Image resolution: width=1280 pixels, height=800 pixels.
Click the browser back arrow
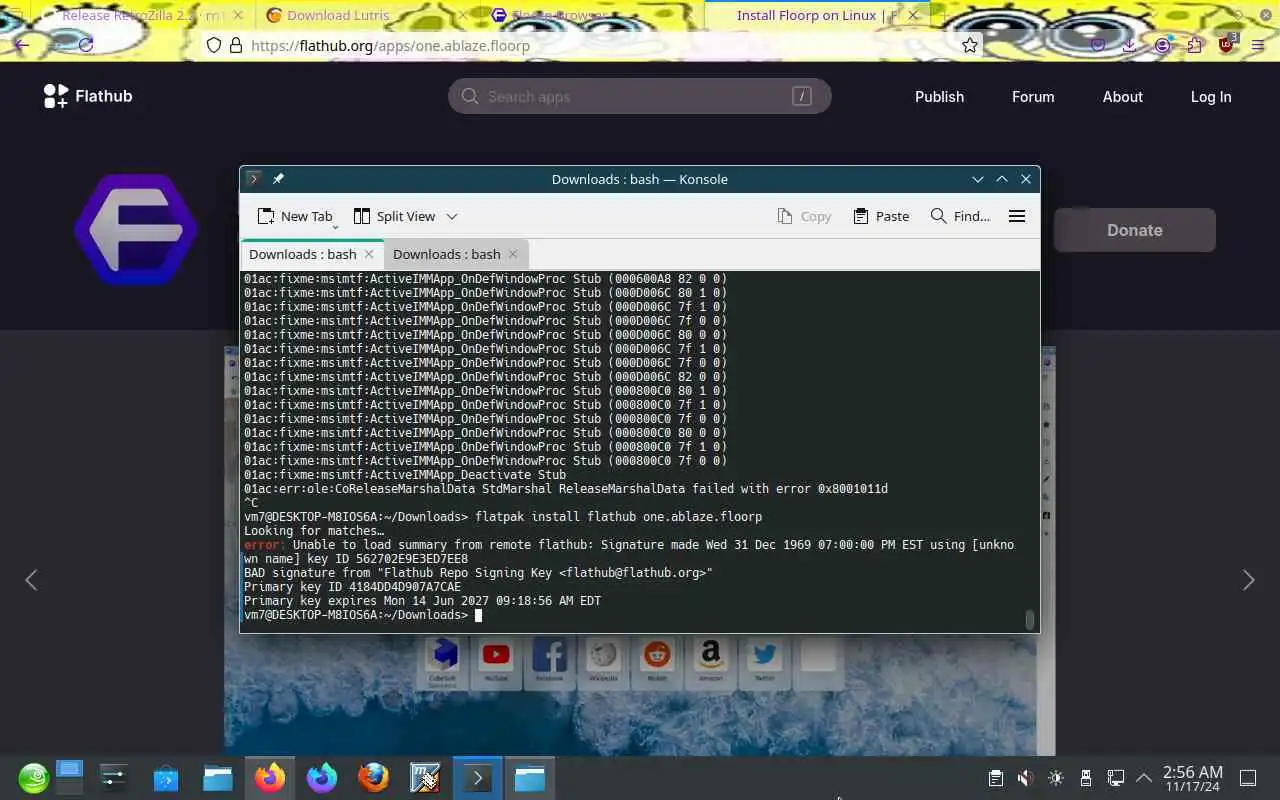[22, 45]
